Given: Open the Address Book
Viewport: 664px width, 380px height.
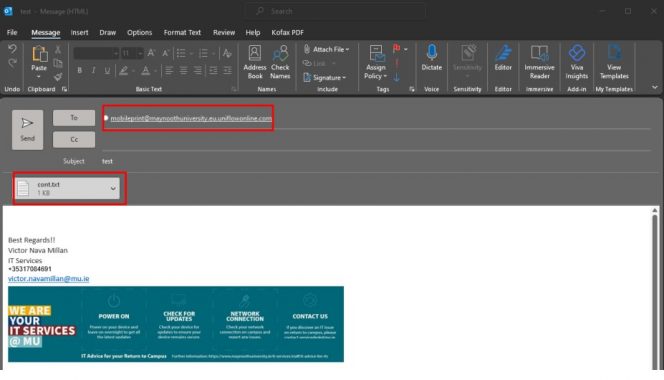Looking at the screenshot, I should click(x=255, y=62).
